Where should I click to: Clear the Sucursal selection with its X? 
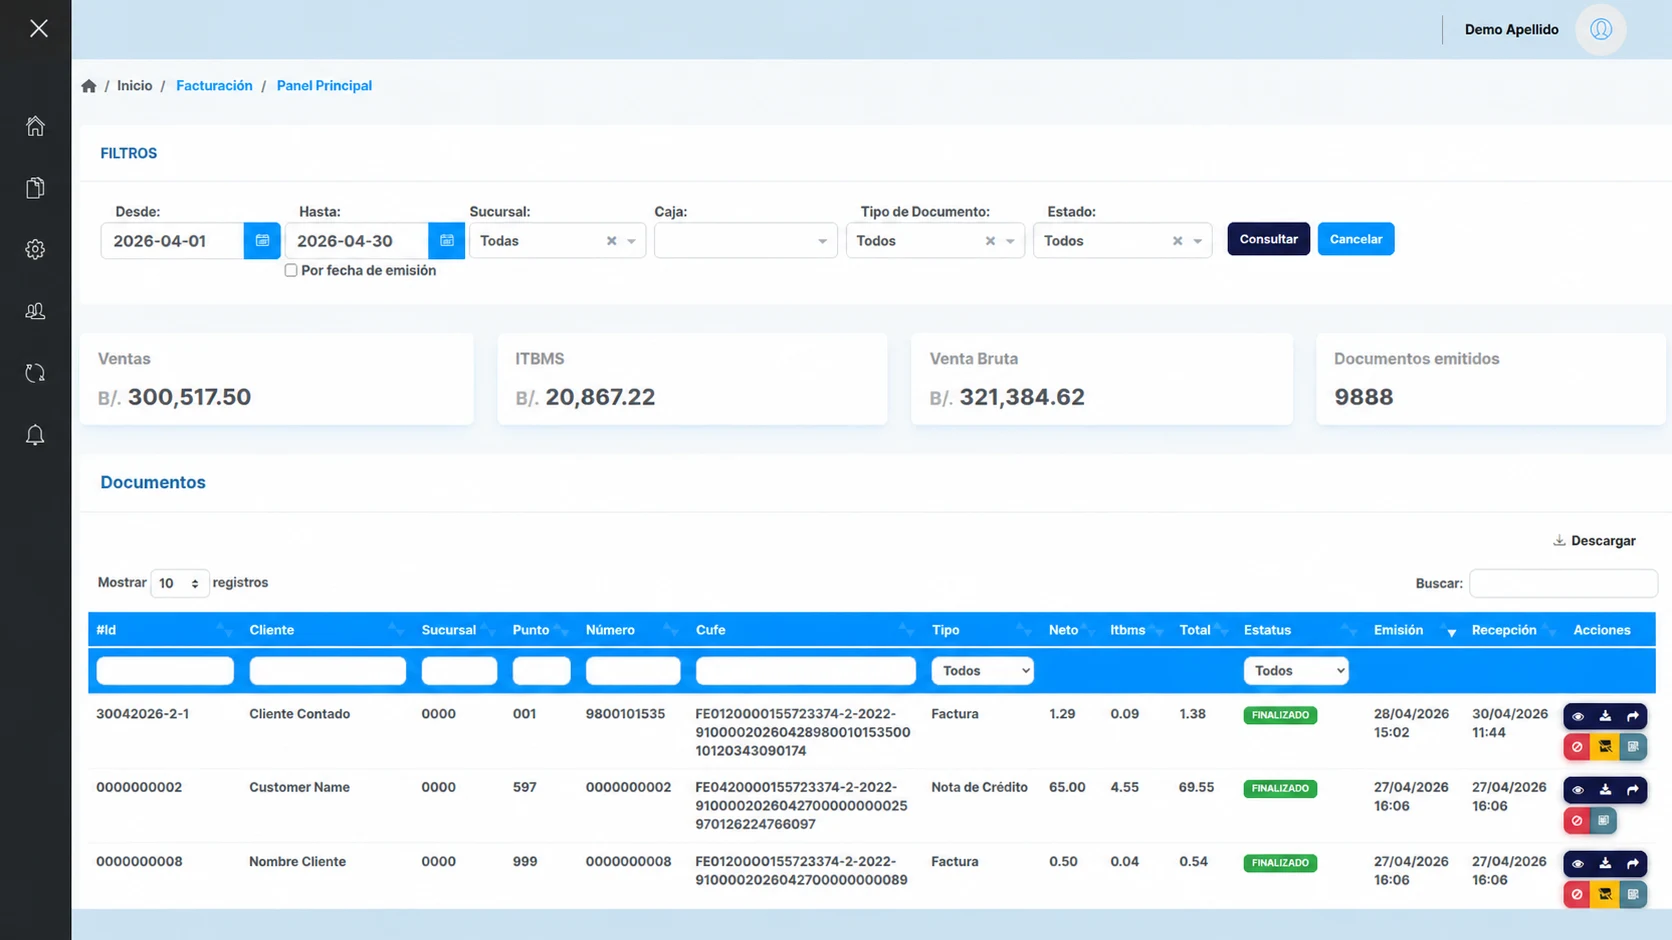coord(611,241)
